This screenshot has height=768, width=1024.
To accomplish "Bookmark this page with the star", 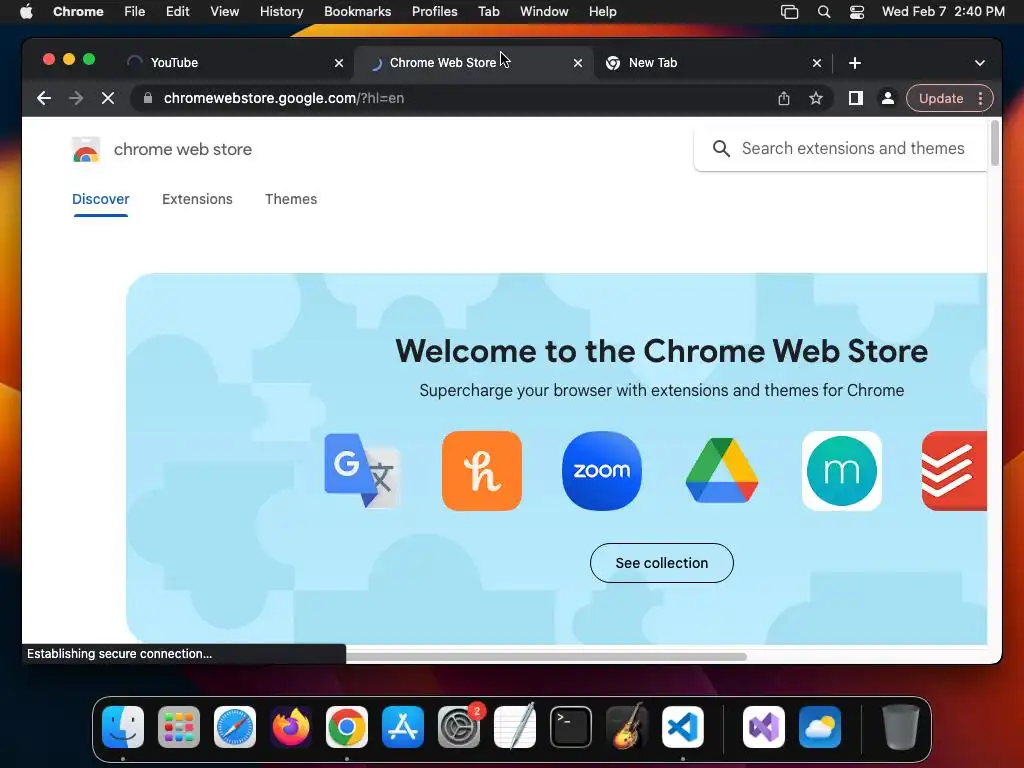I will pos(816,98).
